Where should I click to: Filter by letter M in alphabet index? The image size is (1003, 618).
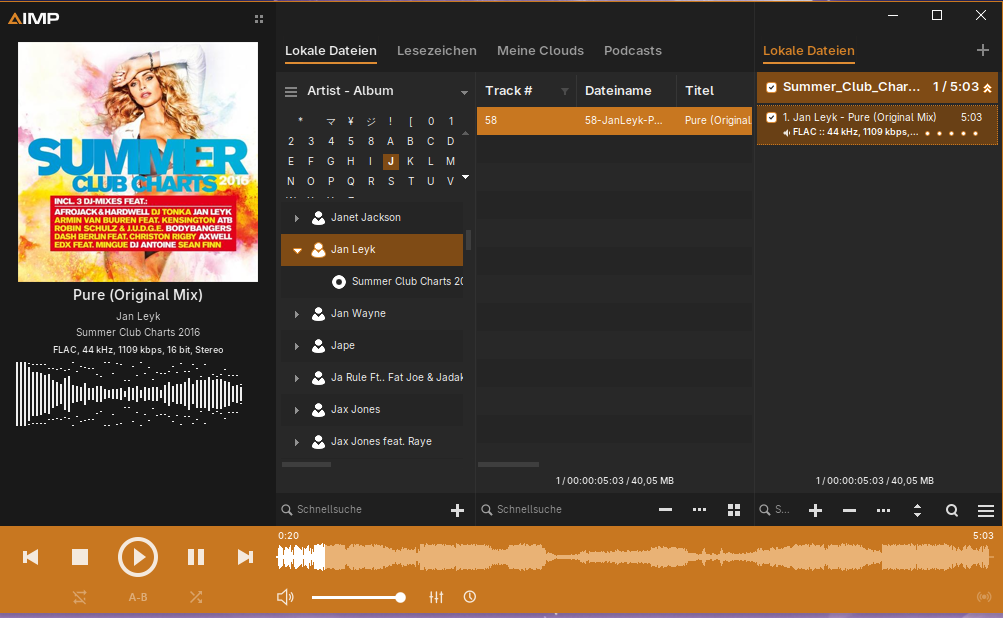click(450, 161)
